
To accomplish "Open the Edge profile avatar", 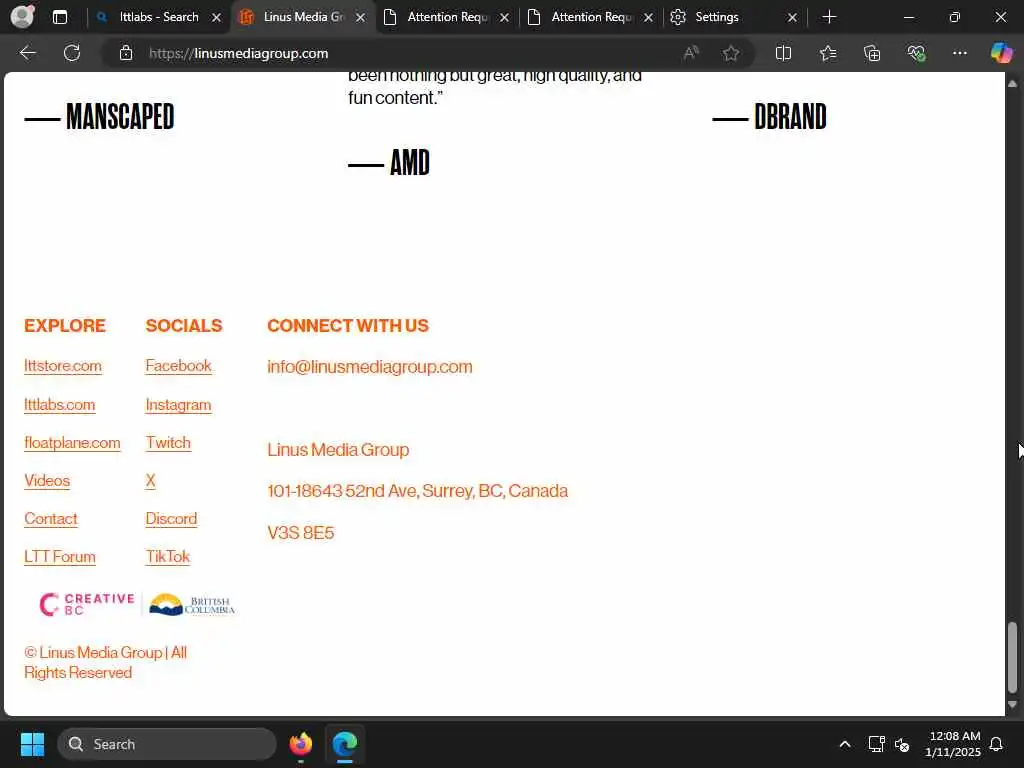I will tap(22, 17).
